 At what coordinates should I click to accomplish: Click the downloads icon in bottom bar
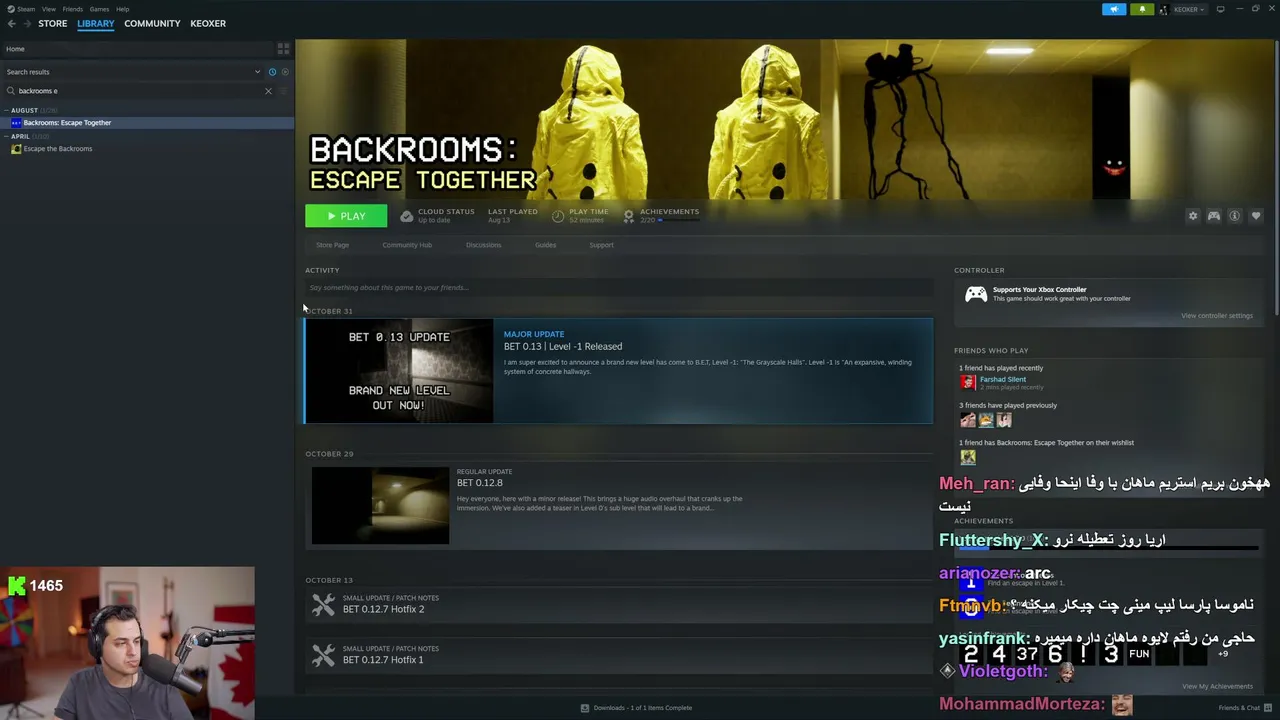[x=585, y=708]
